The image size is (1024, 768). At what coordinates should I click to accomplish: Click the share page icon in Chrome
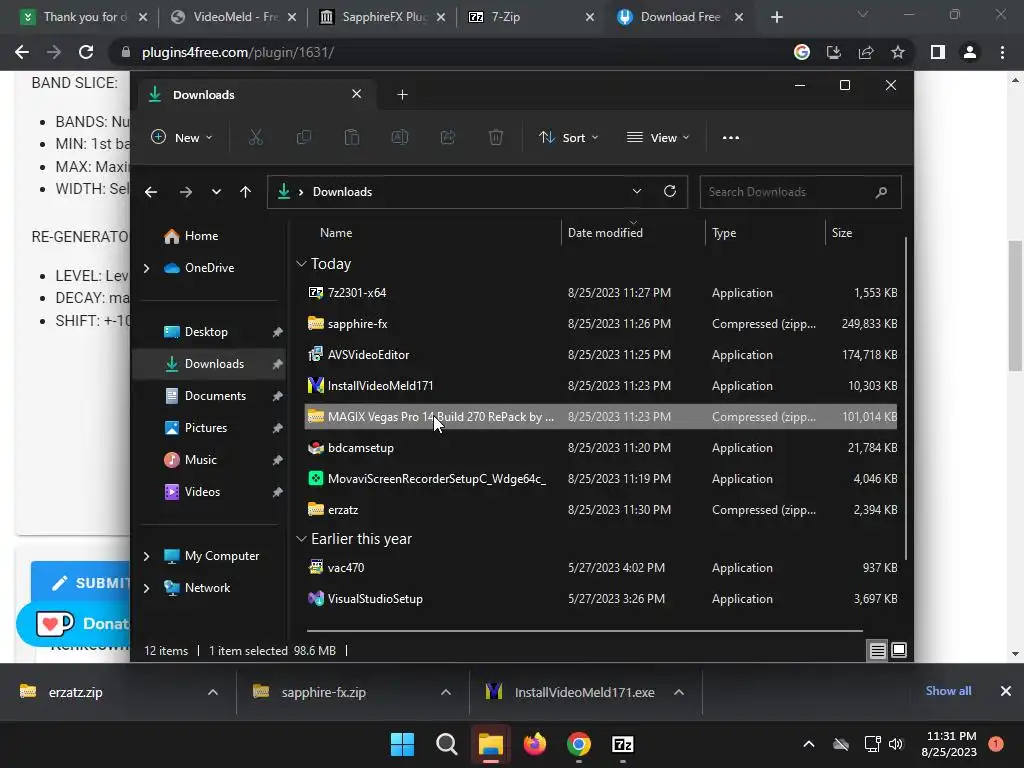pos(866,52)
